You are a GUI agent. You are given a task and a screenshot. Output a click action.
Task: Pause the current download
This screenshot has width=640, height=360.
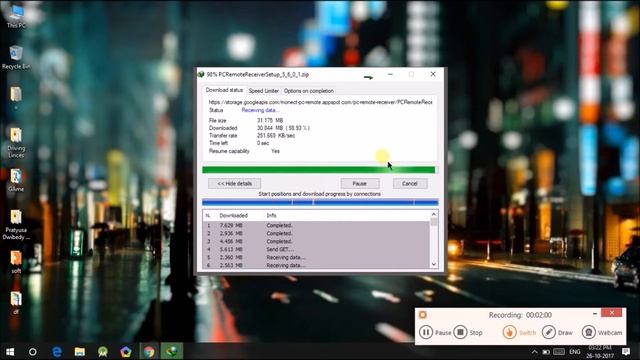[360, 184]
